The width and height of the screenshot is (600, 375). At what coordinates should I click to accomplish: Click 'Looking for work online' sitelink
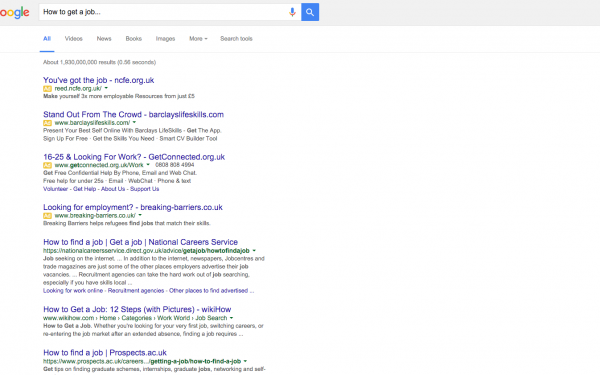73,291
